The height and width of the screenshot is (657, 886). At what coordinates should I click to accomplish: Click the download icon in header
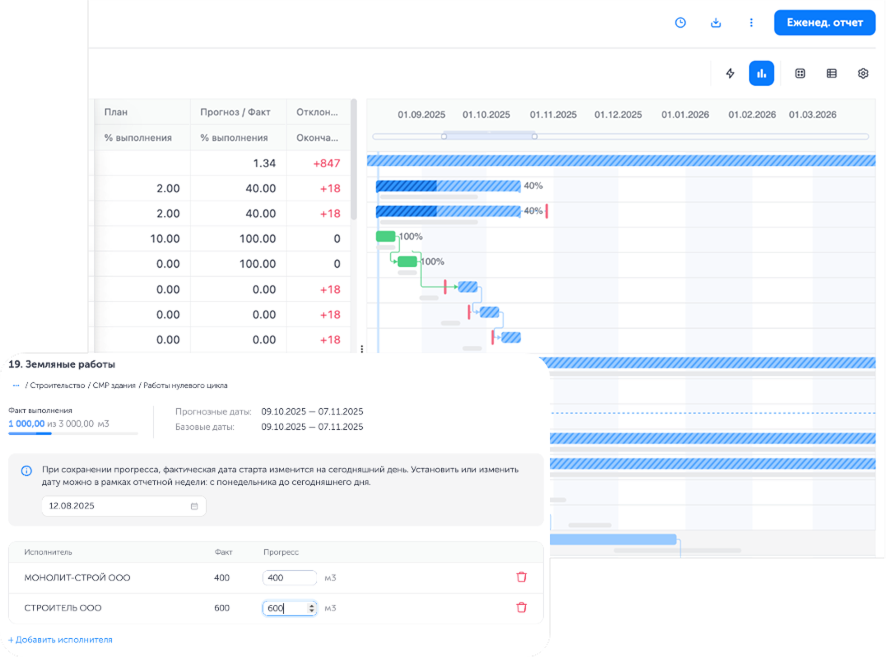point(715,22)
